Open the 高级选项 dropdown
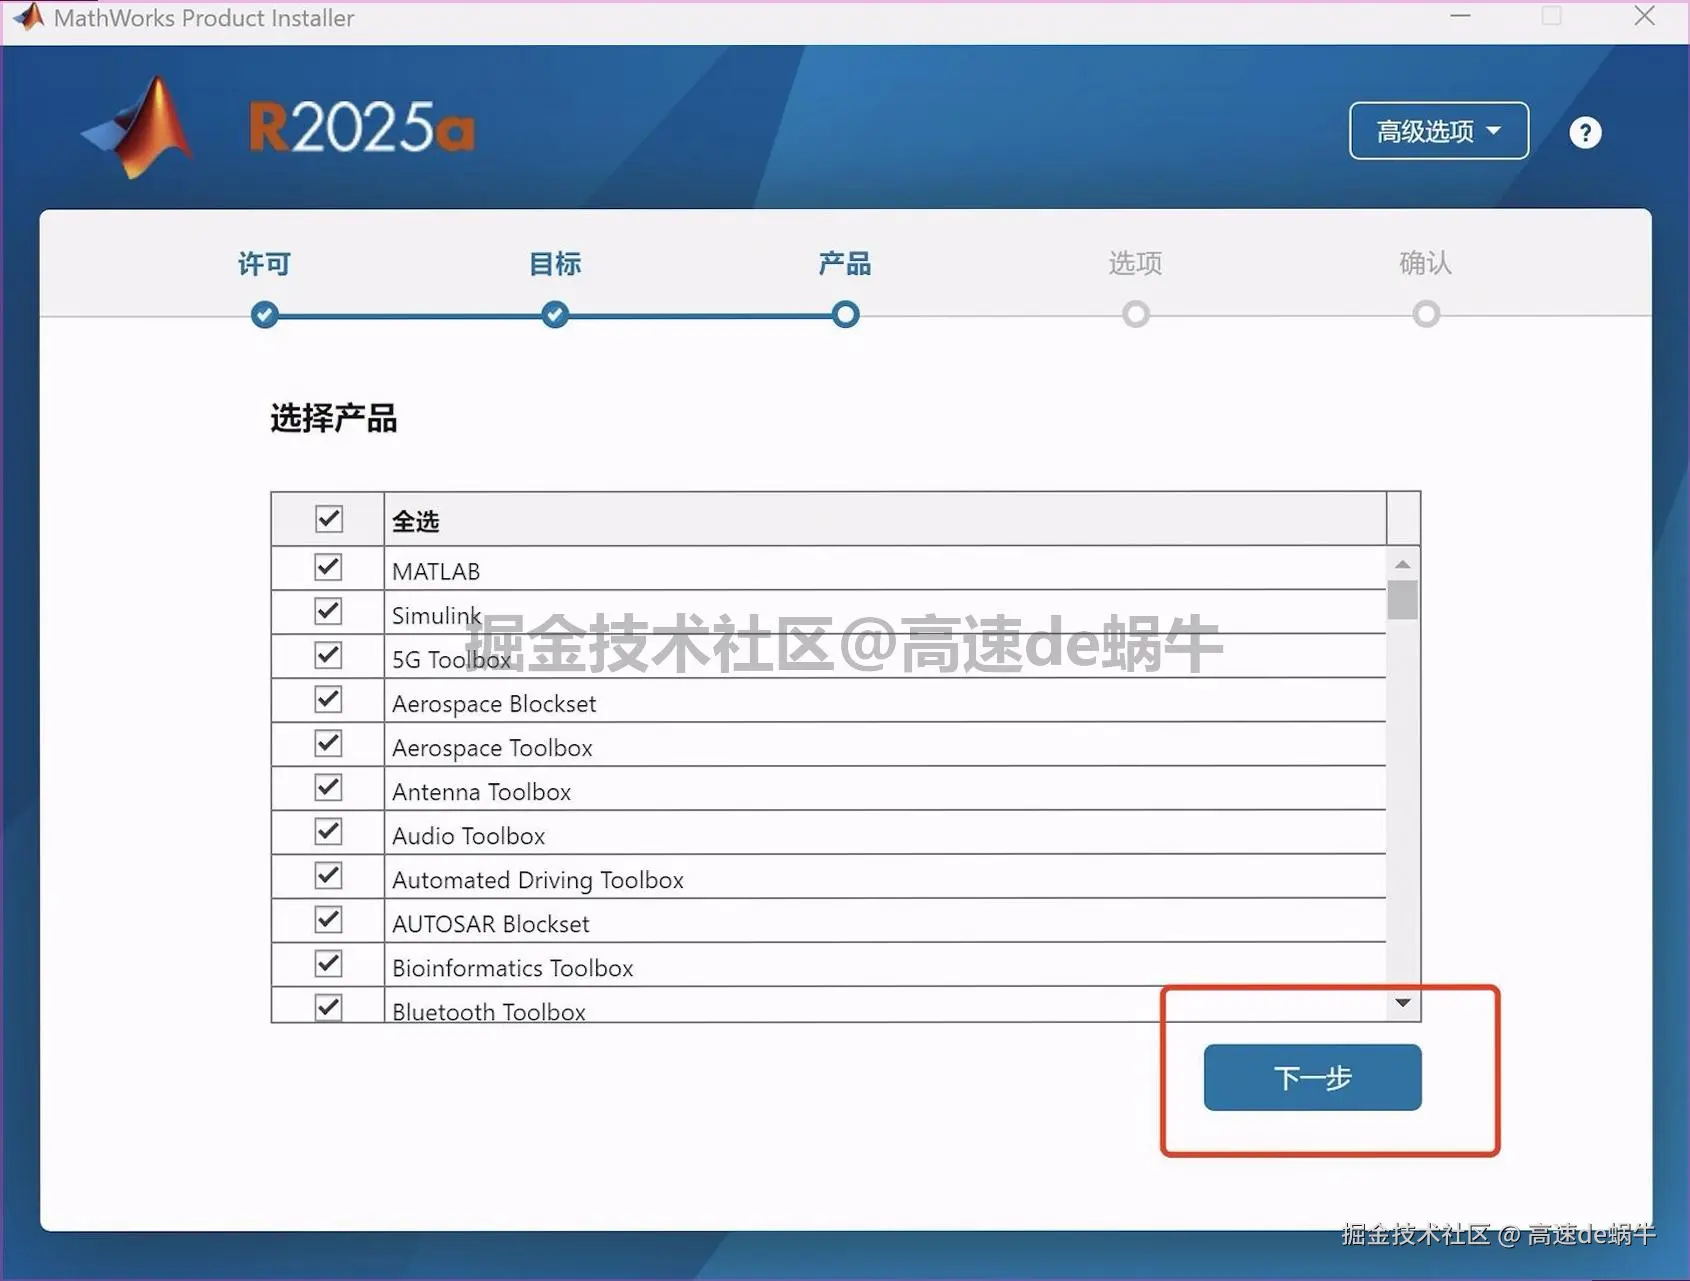The width and height of the screenshot is (1690, 1281). (1438, 131)
